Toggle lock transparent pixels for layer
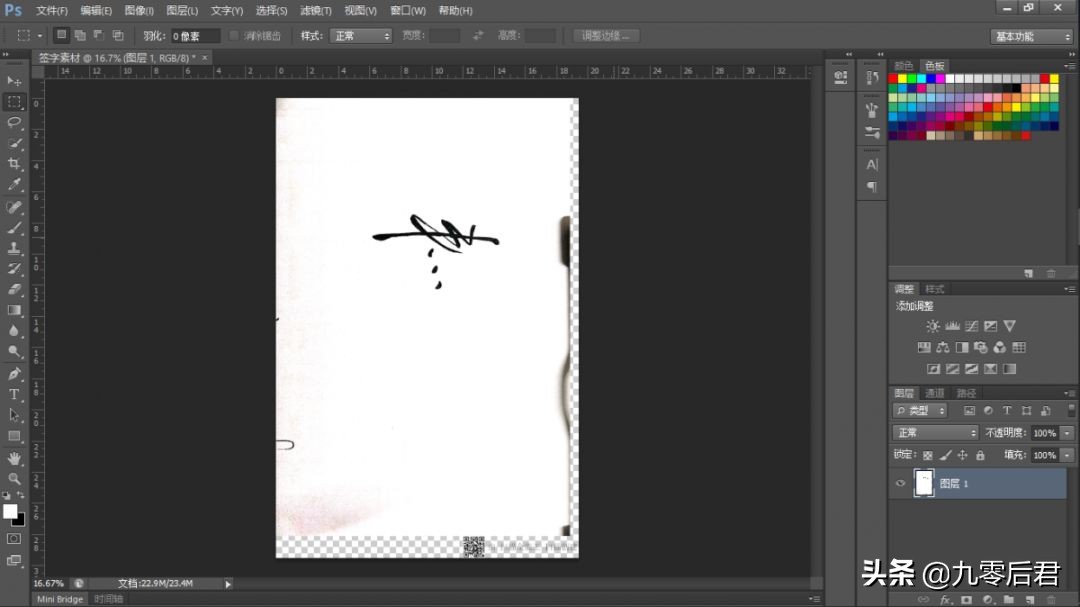 [928, 455]
